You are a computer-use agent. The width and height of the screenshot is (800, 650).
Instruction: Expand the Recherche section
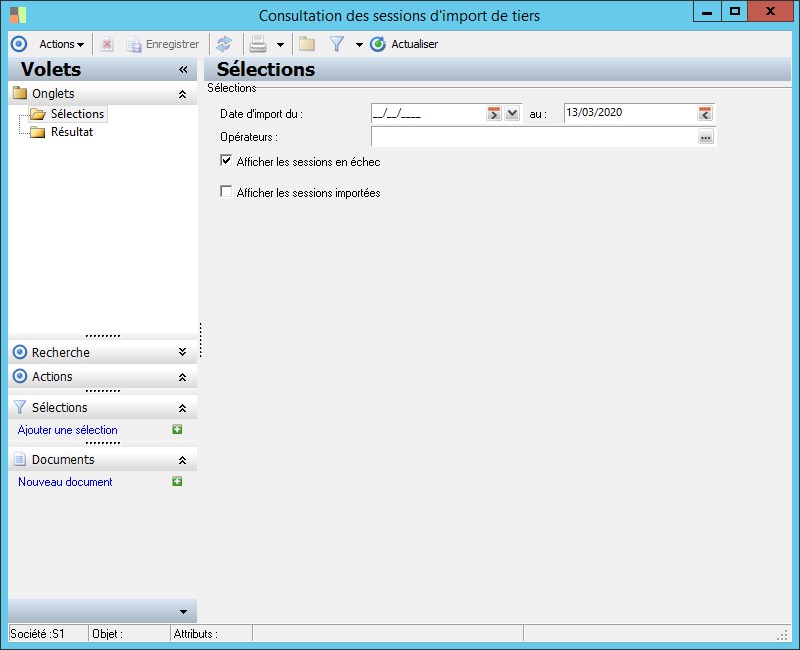pos(182,352)
